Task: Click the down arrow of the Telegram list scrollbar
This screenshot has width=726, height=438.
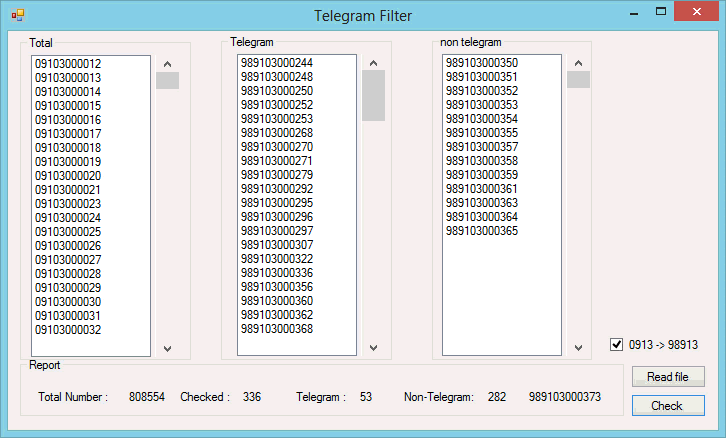Action: (x=374, y=348)
